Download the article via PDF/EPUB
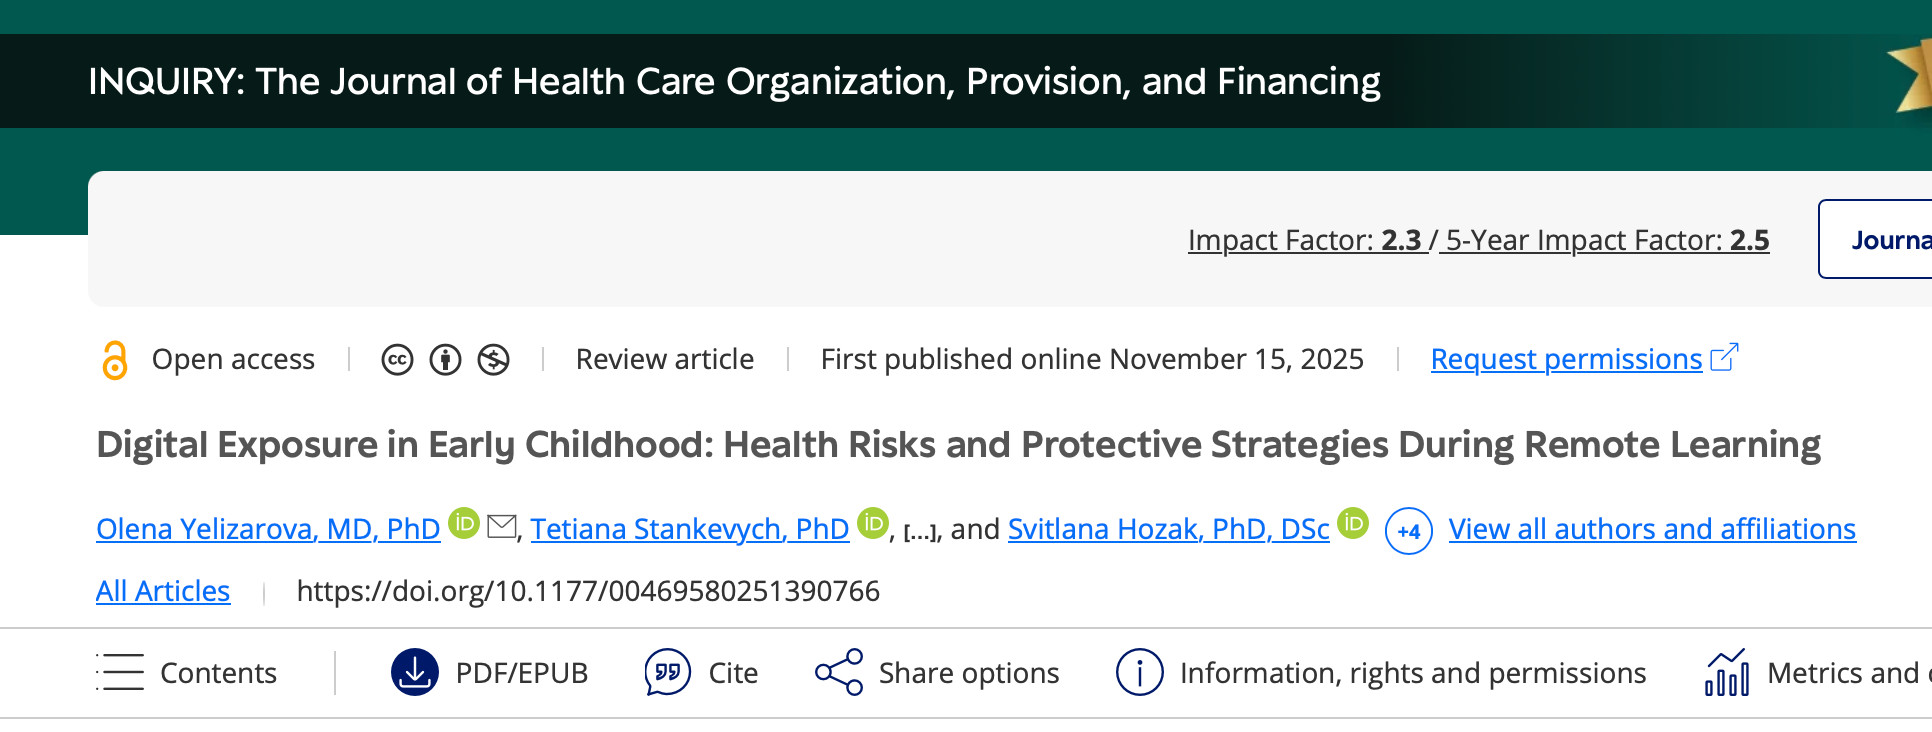Image resolution: width=1932 pixels, height=732 pixels. [x=489, y=673]
